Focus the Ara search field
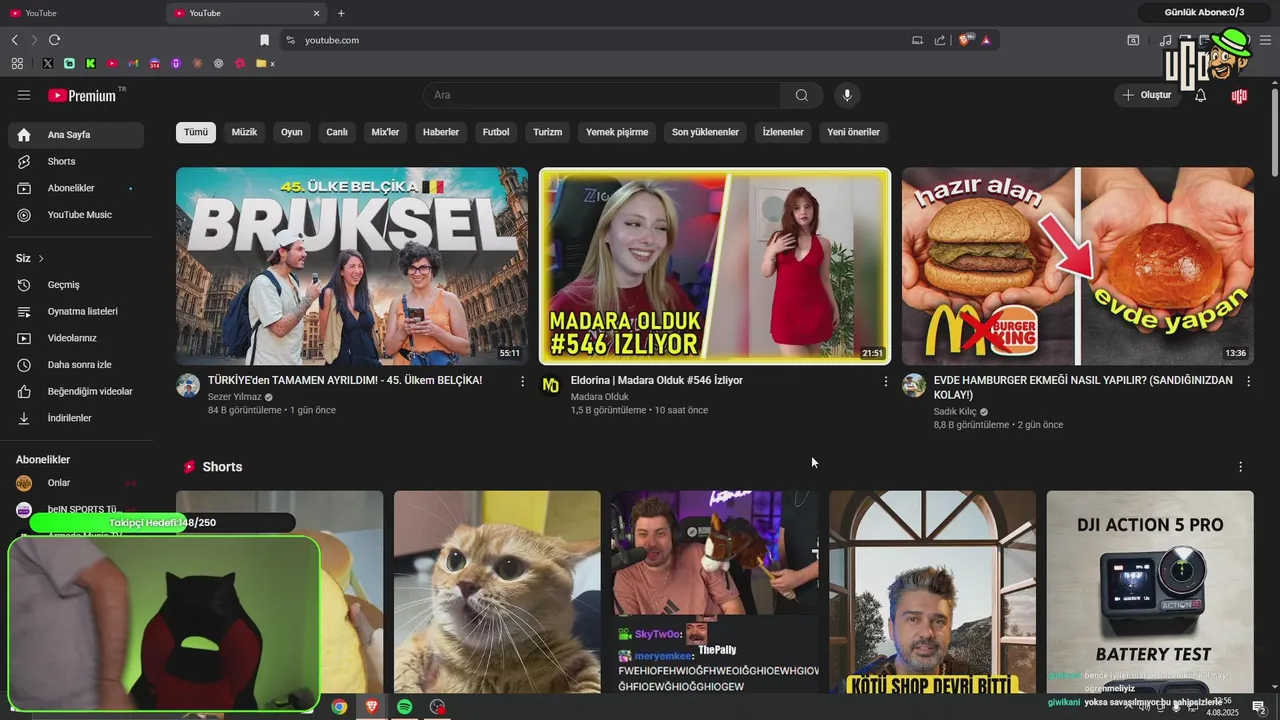 tap(602, 95)
